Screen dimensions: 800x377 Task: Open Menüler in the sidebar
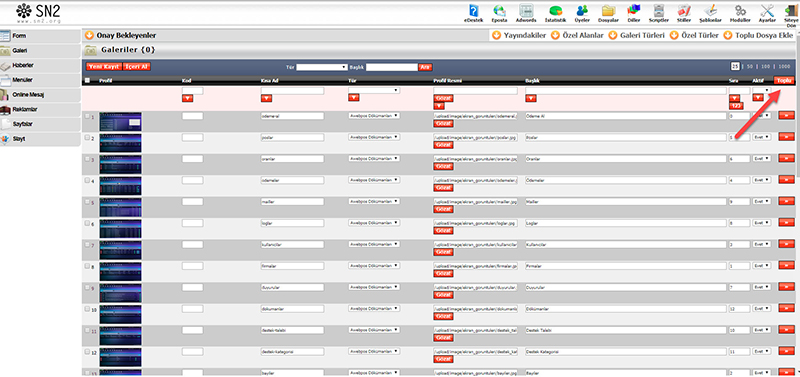[x=40, y=80]
